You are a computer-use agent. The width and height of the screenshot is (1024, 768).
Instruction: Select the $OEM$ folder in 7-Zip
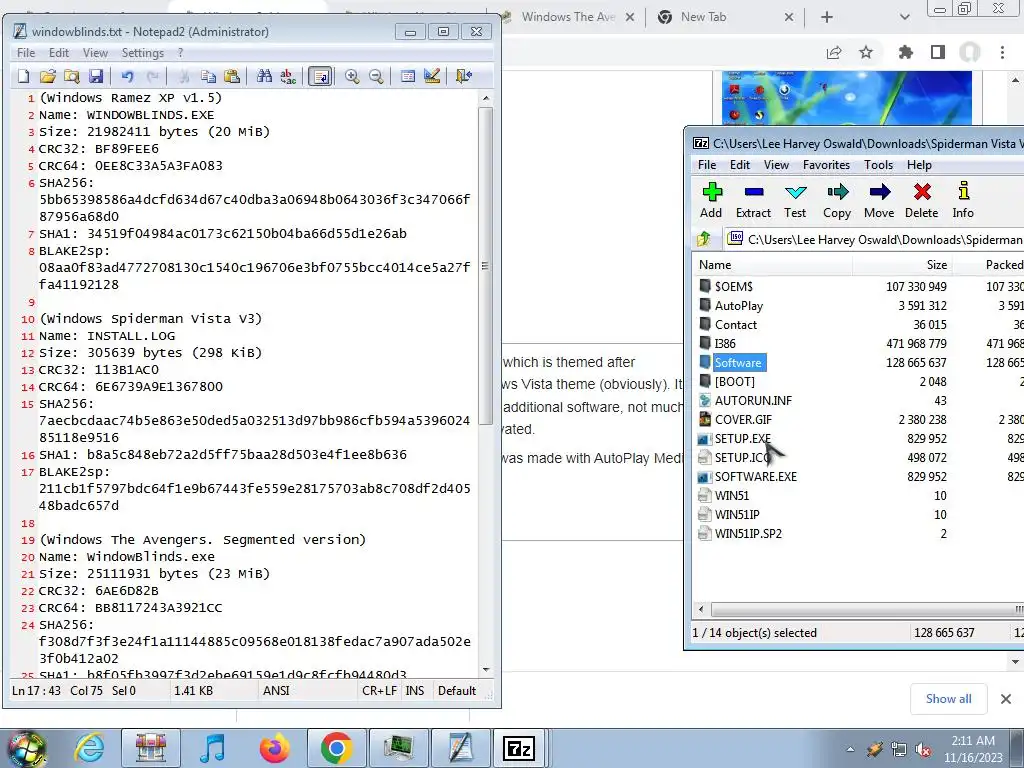(x=733, y=286)
